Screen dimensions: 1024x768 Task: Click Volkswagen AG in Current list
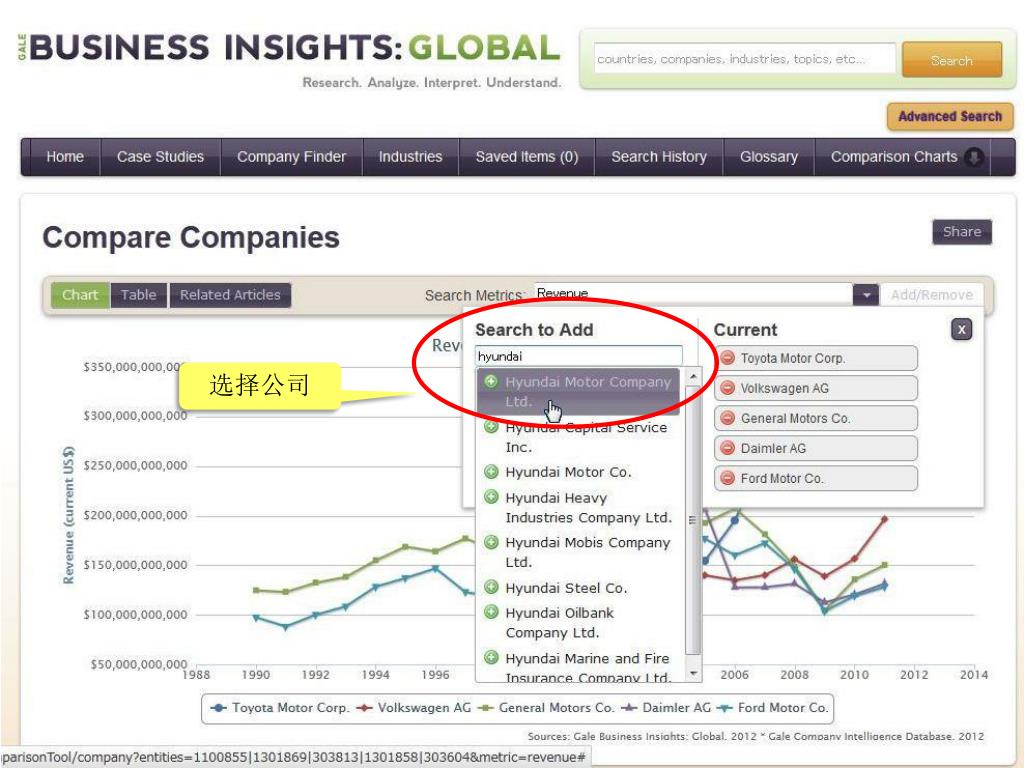coord(816,388)
